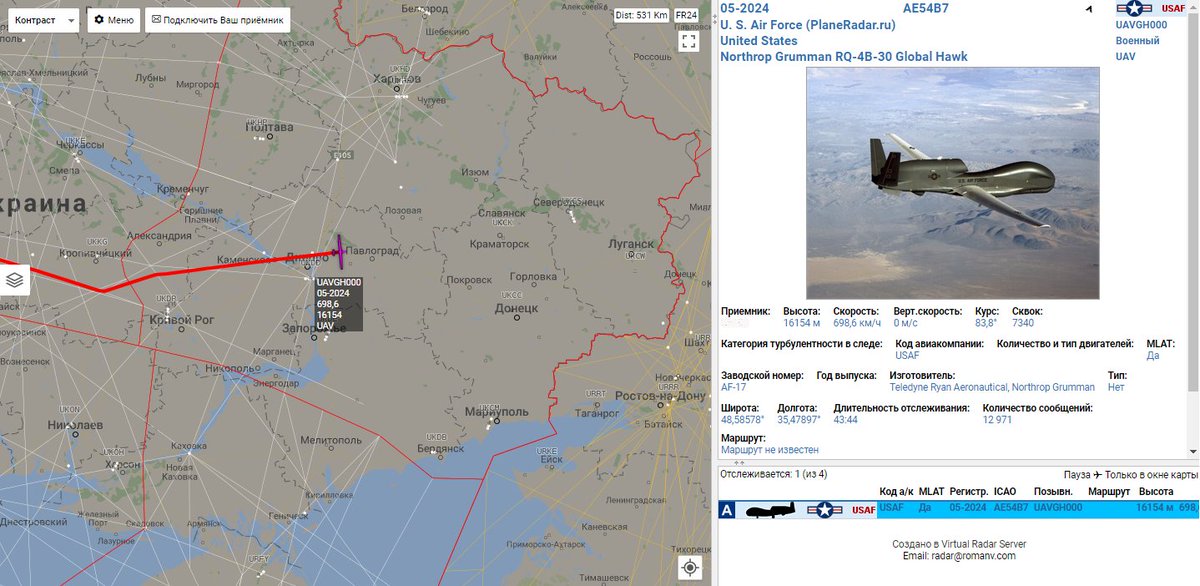This screenshot has height=586, width=1200.
Task: Open registration link 05-2024 in detail header
Action: (745, 8)
